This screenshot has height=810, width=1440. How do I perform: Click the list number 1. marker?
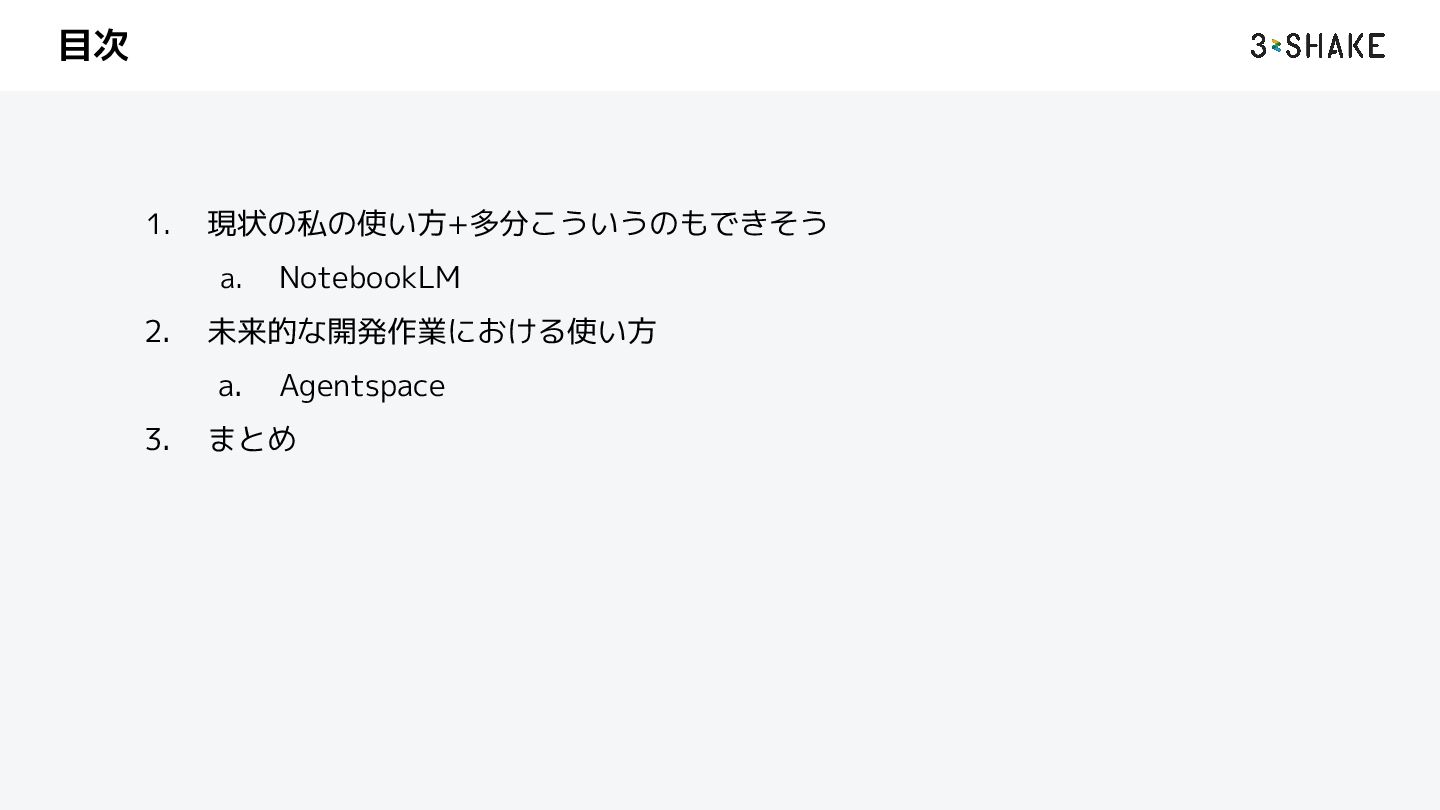158,224
